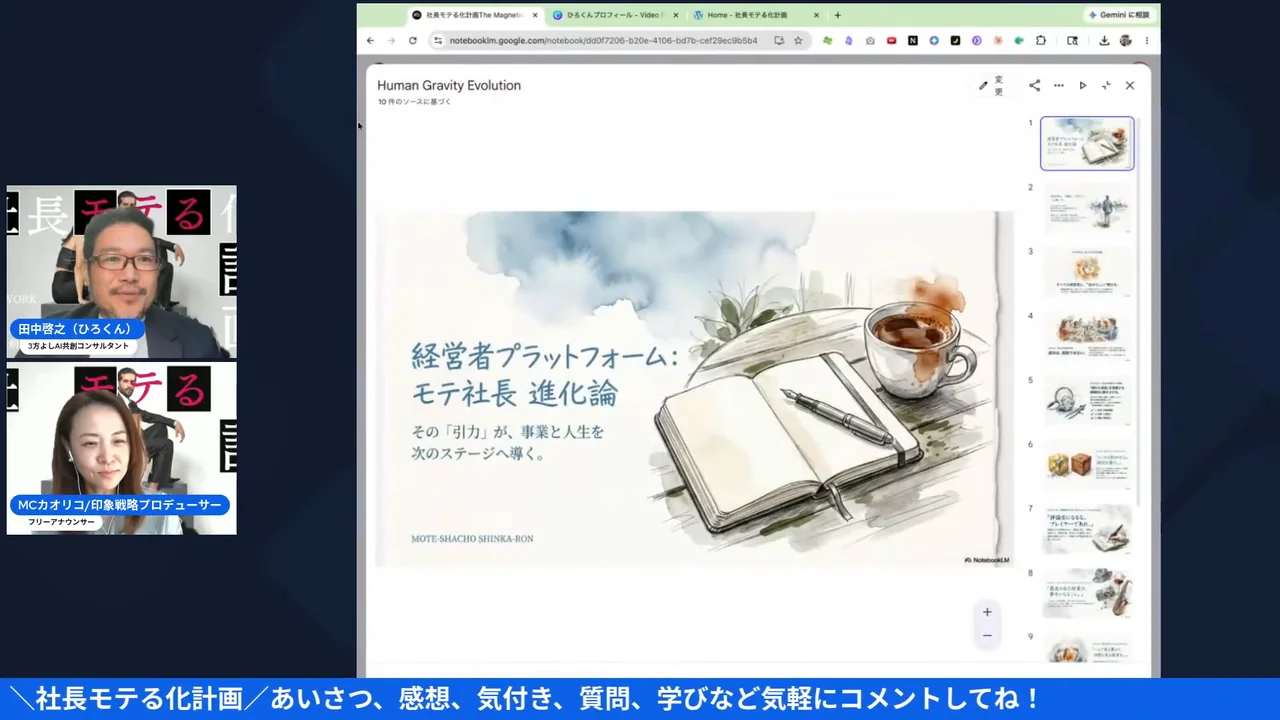Click Gemini に相談 button
Viewport: 1280px width, 720px height.
pyautogui.click(x=1121, y=15)
